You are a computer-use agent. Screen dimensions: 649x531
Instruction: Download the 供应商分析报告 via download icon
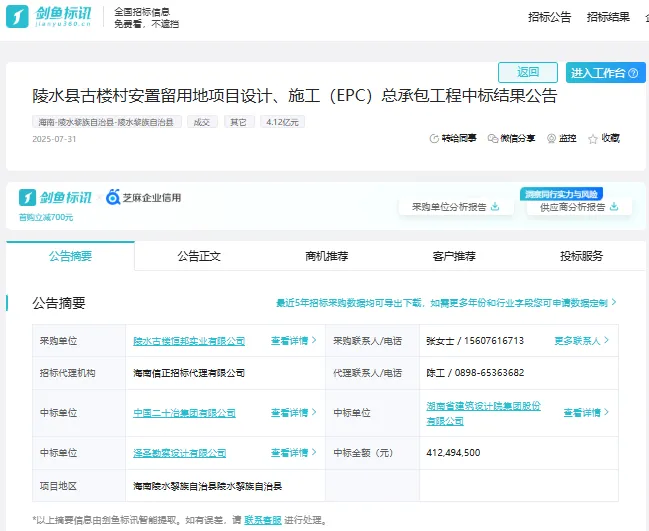point(614,207)
